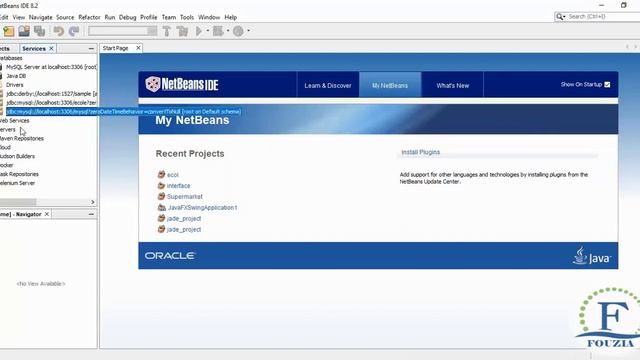Open recent project interface

[x=178, y=186]
